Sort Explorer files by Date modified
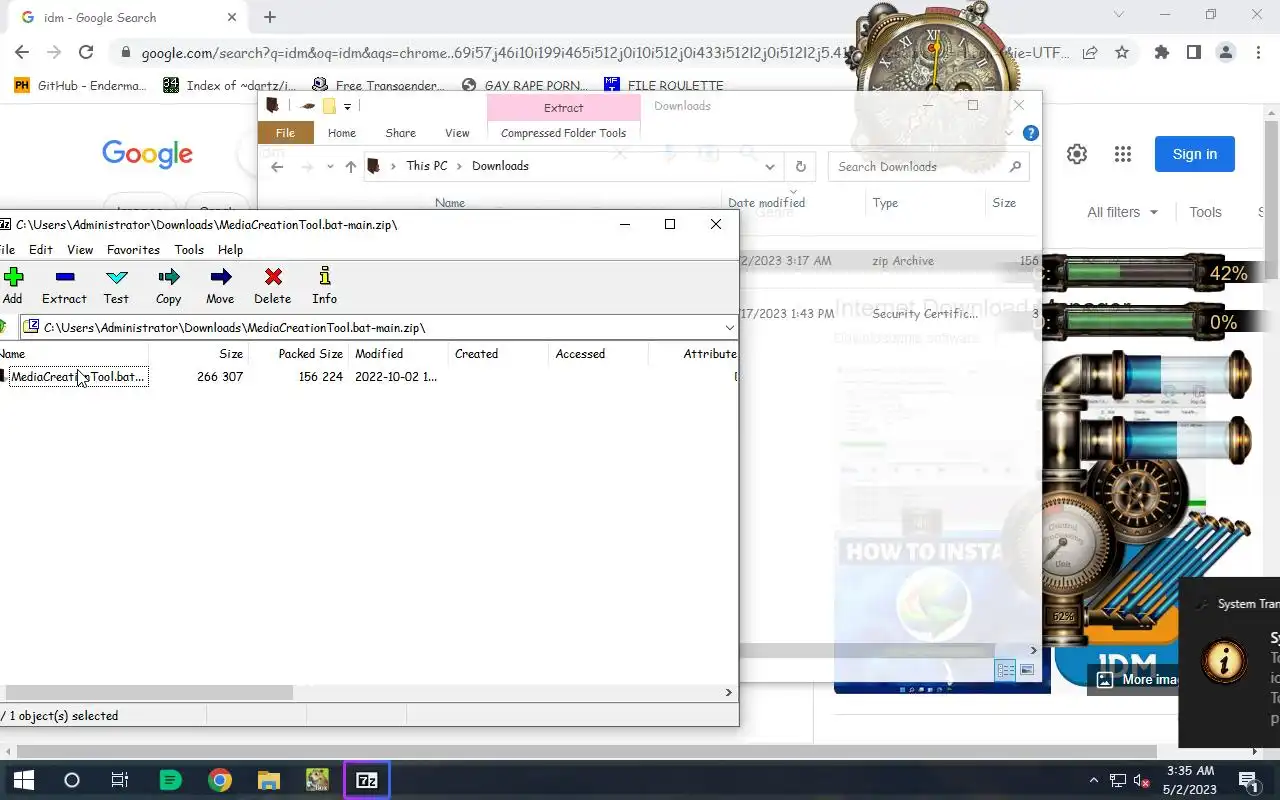1280x800 pixels. point(766,203)
